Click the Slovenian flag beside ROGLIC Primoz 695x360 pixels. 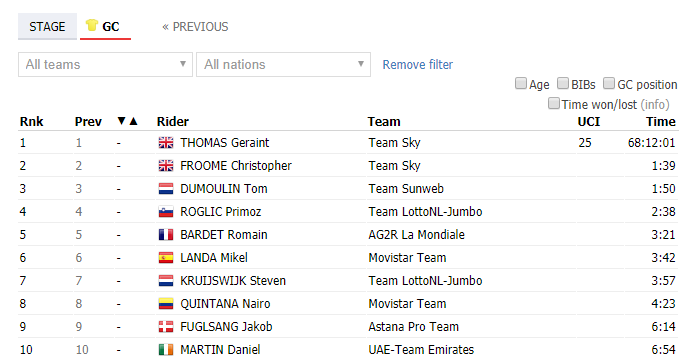pos(166,212)
